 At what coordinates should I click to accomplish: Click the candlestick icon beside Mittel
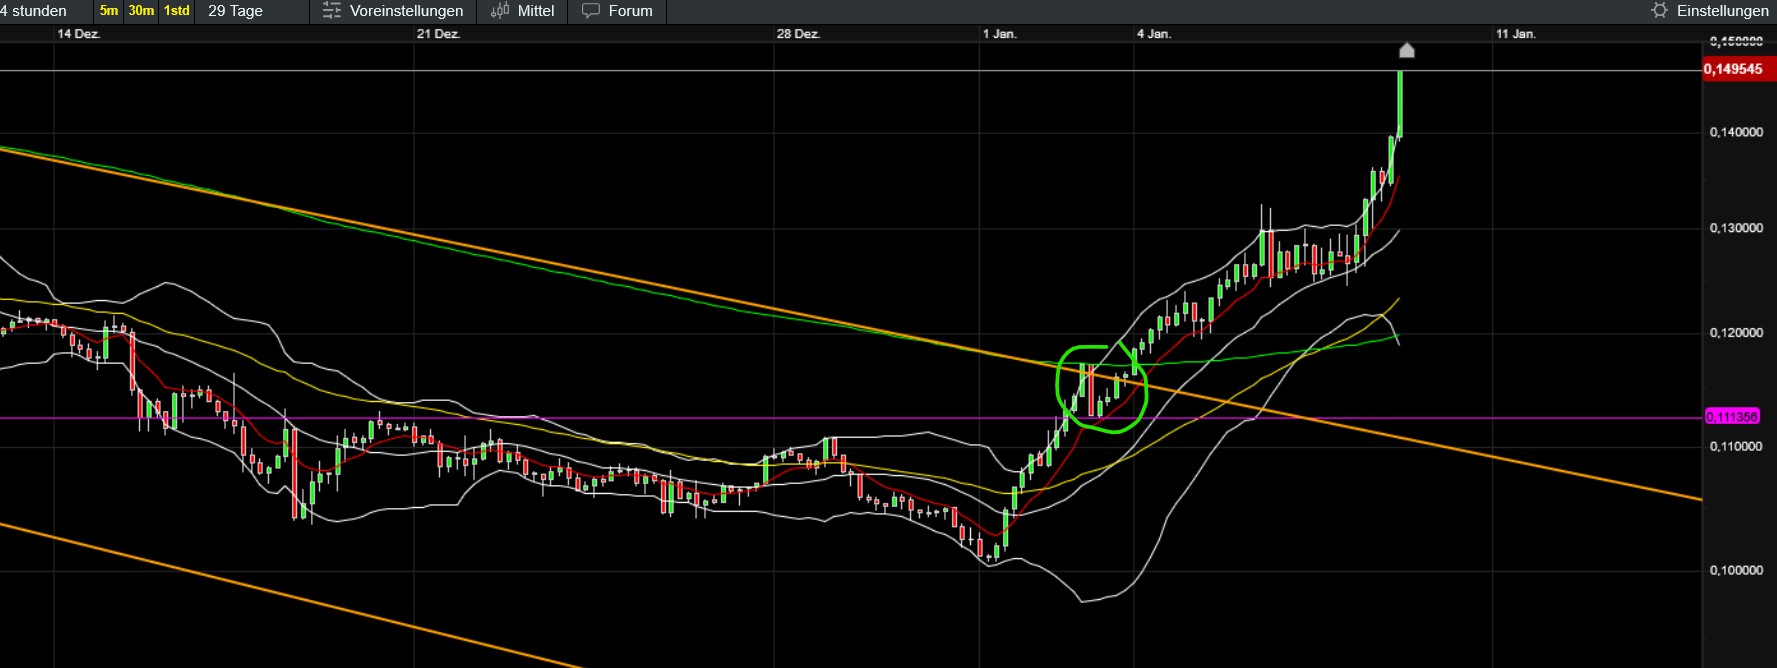[500, 11]
